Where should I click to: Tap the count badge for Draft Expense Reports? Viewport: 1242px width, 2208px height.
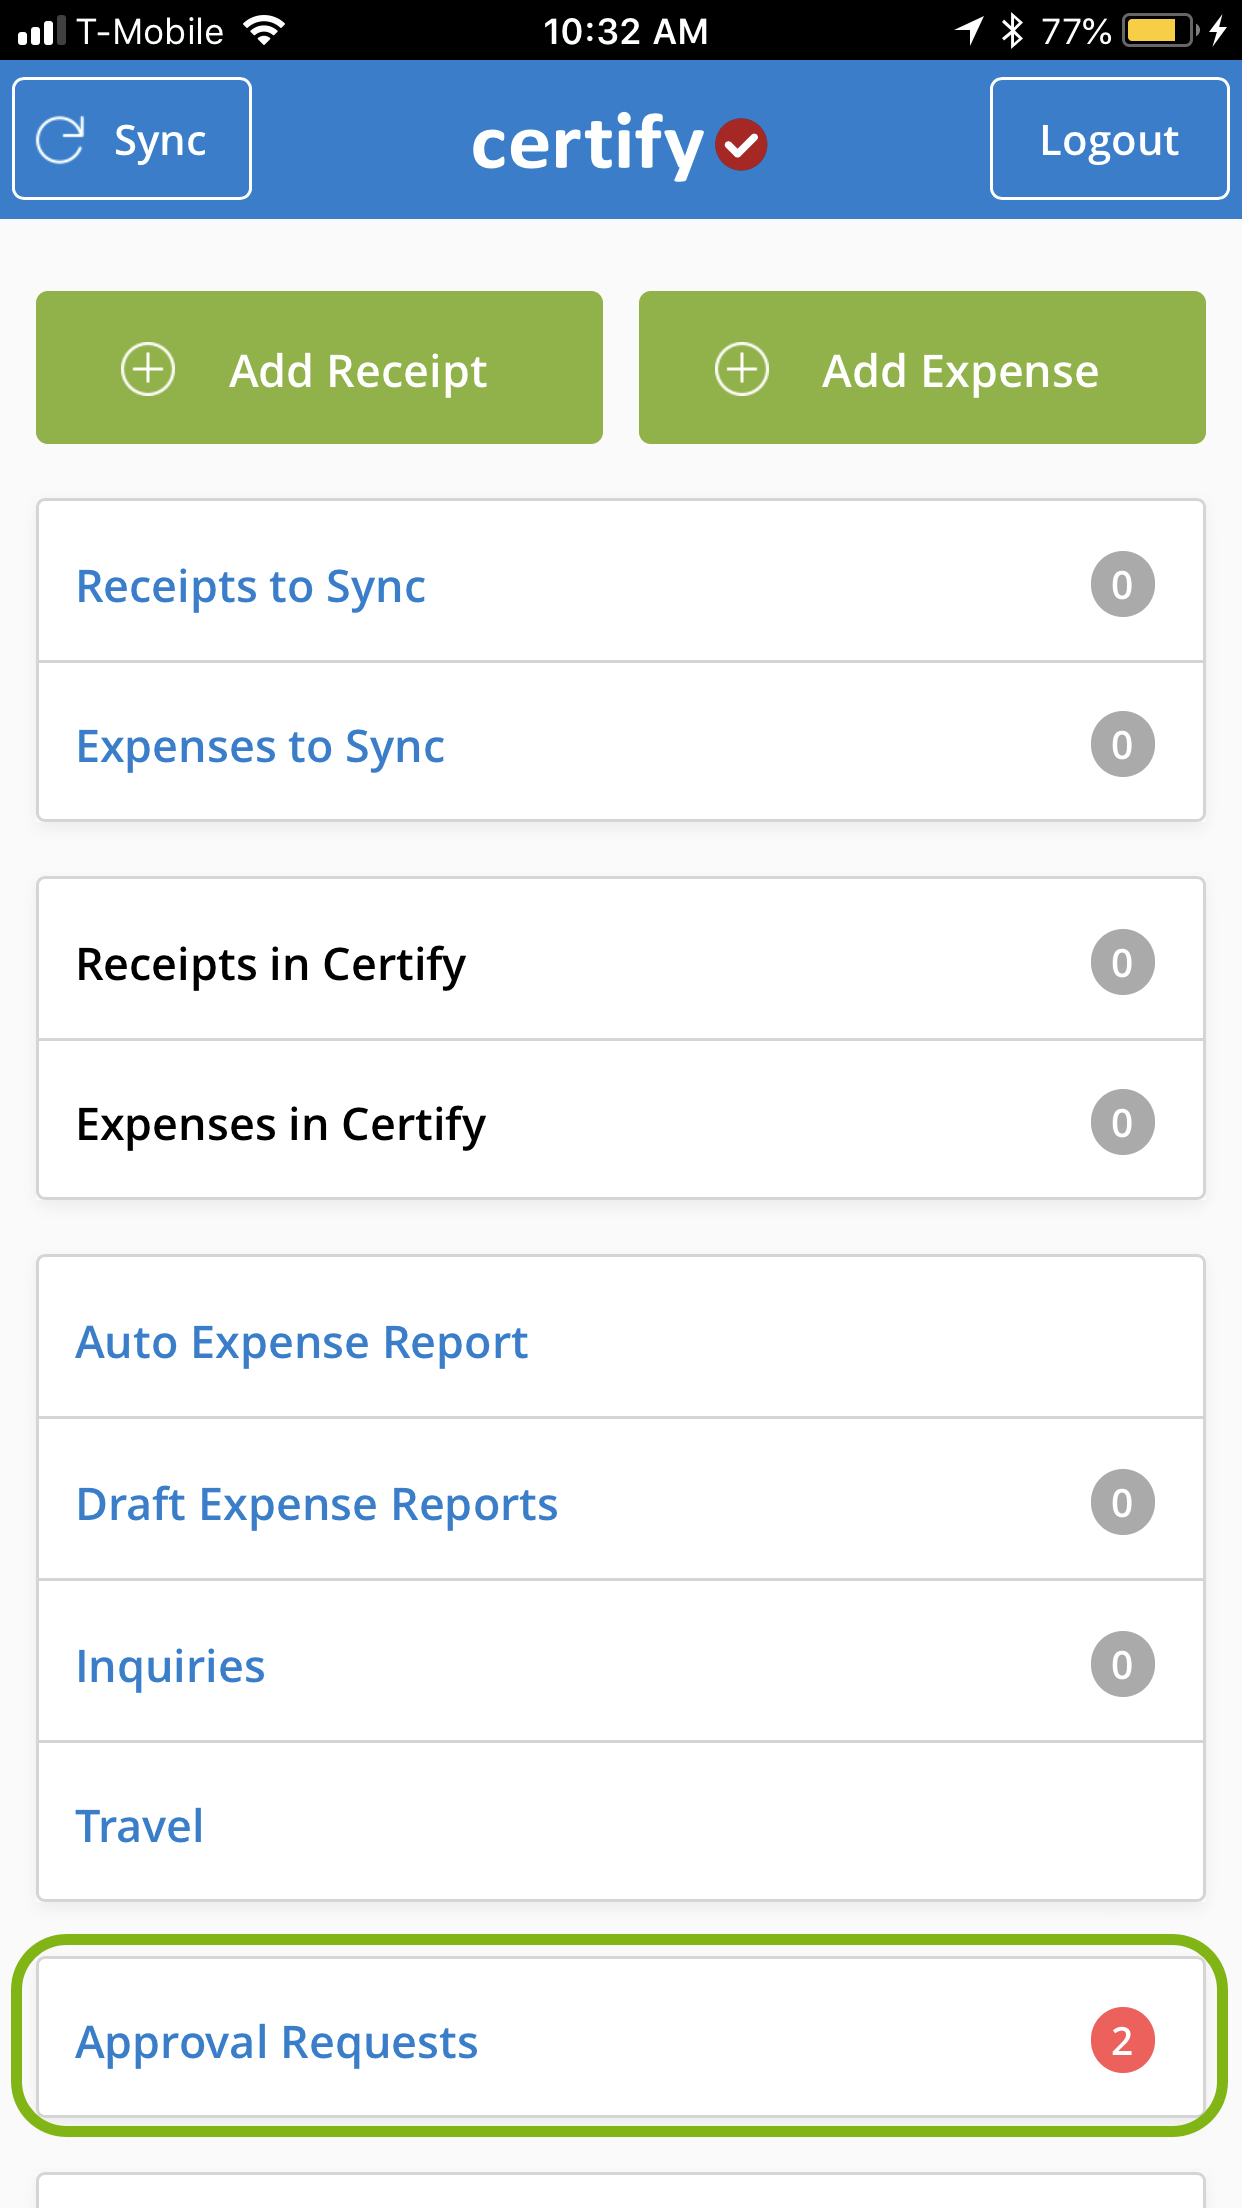[1122, 1502]
